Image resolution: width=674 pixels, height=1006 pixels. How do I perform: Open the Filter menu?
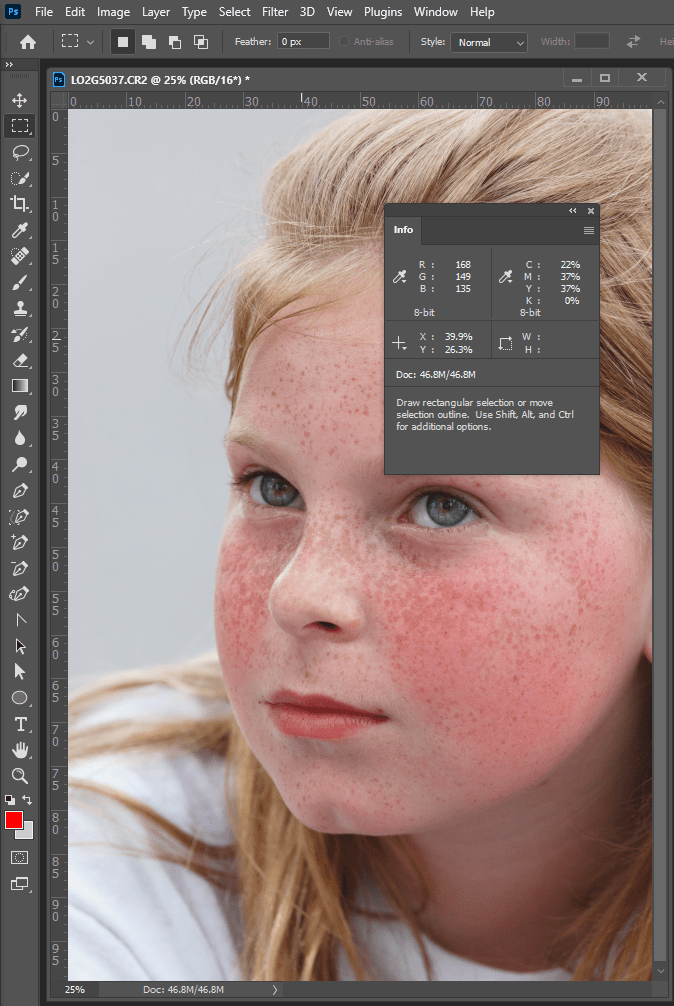pyautogui.click(x=274, y=12)
